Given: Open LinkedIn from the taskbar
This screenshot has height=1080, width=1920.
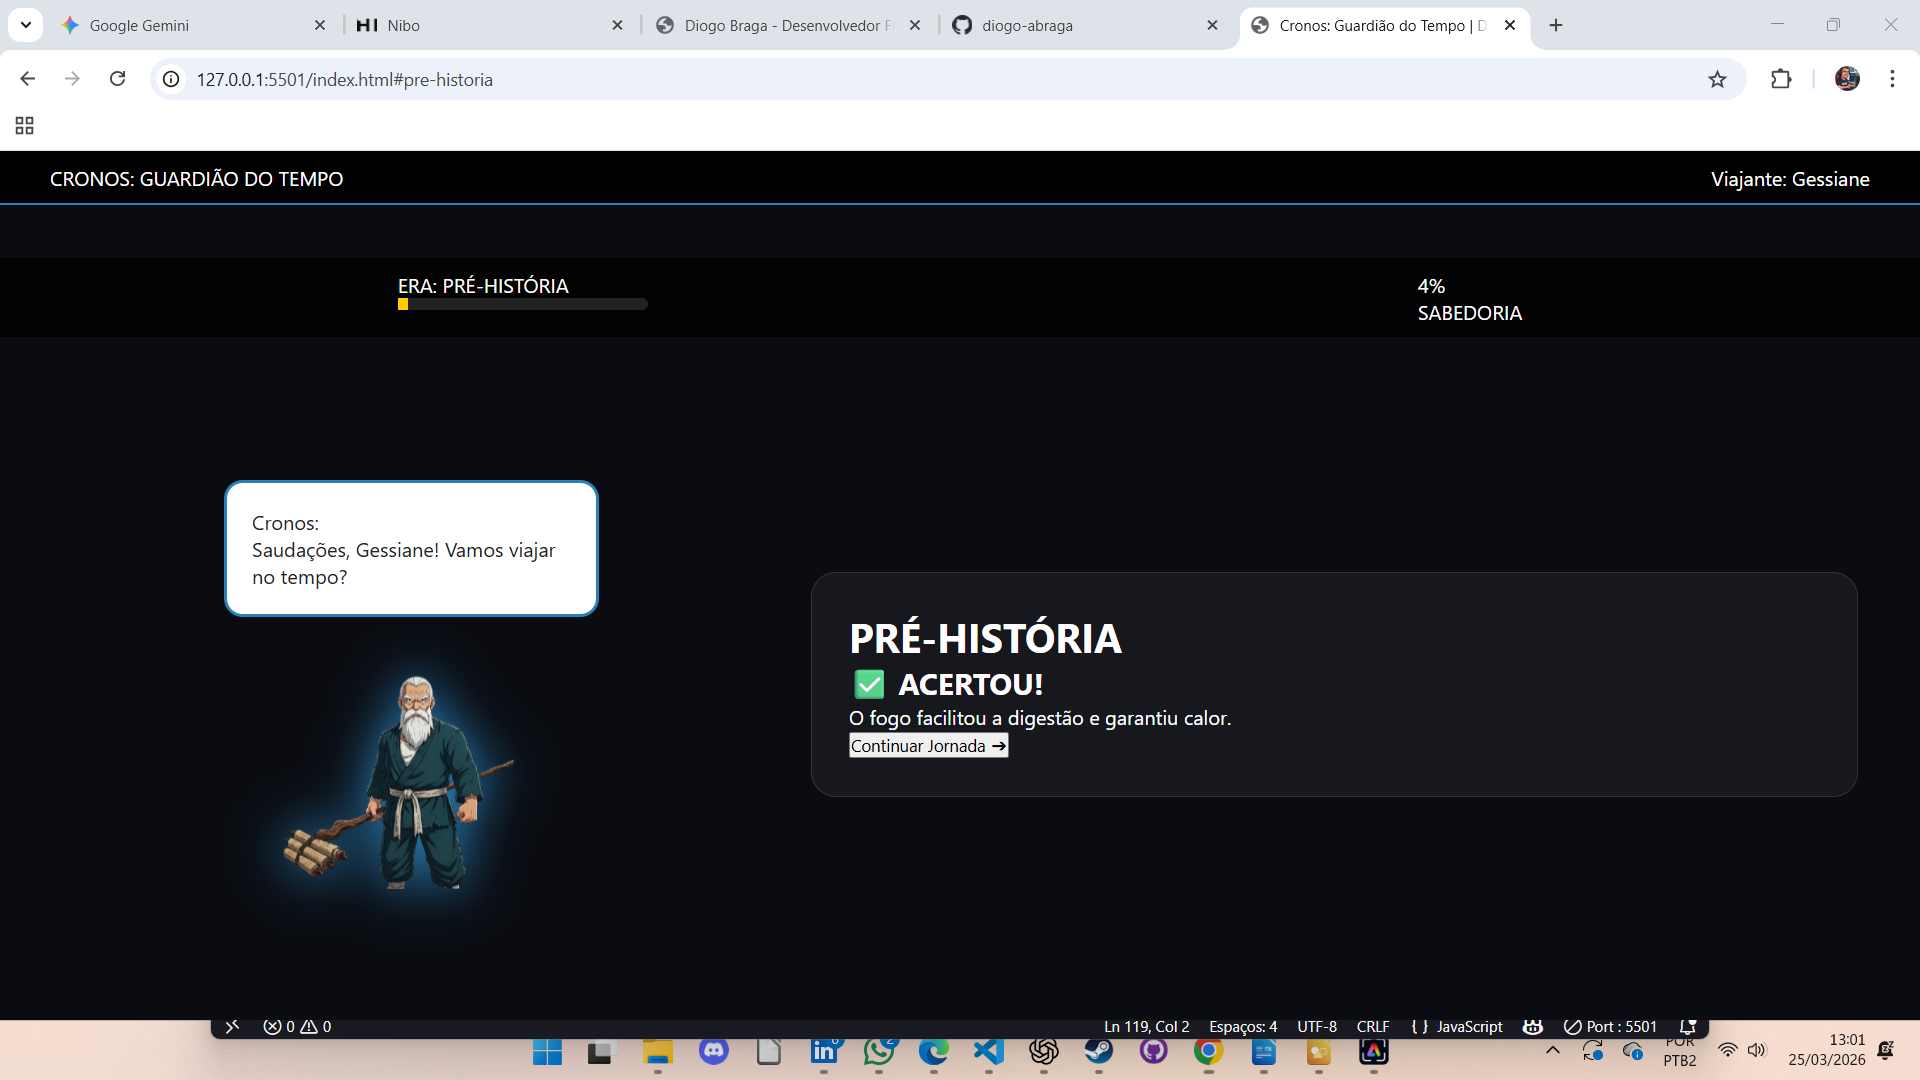Looking at the screenshot, I should [824, 1052].
